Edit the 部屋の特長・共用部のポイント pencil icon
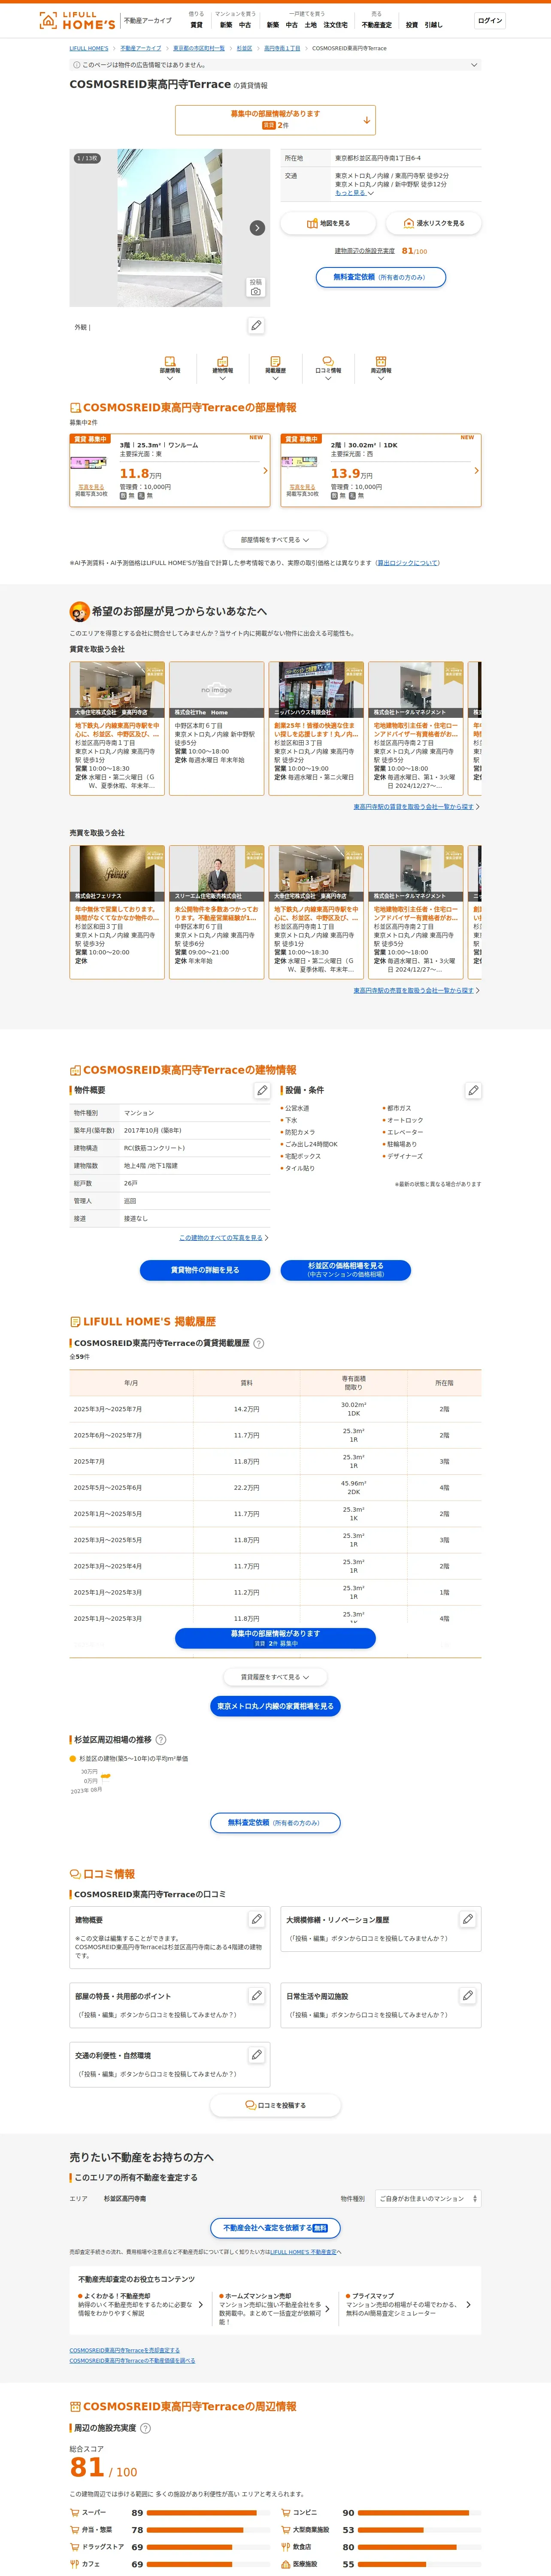 coord(256,1995)
